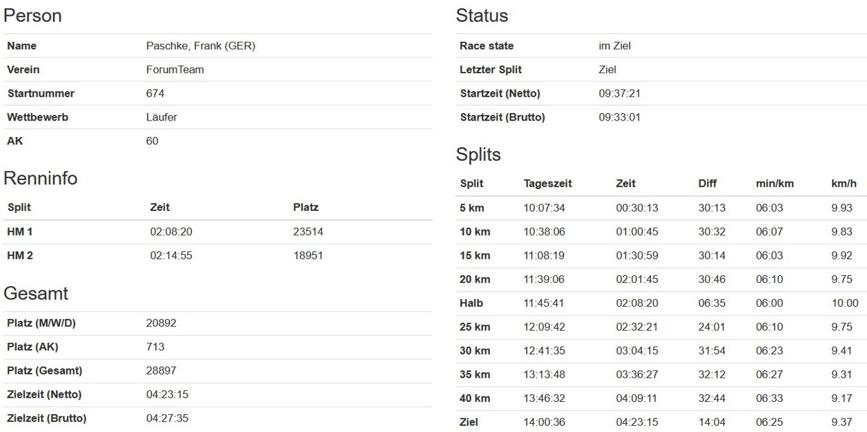Click the 5 km speed 9.93
This screenshot has height=432, width=867.
pyautogui.click(x=842, y=208)
